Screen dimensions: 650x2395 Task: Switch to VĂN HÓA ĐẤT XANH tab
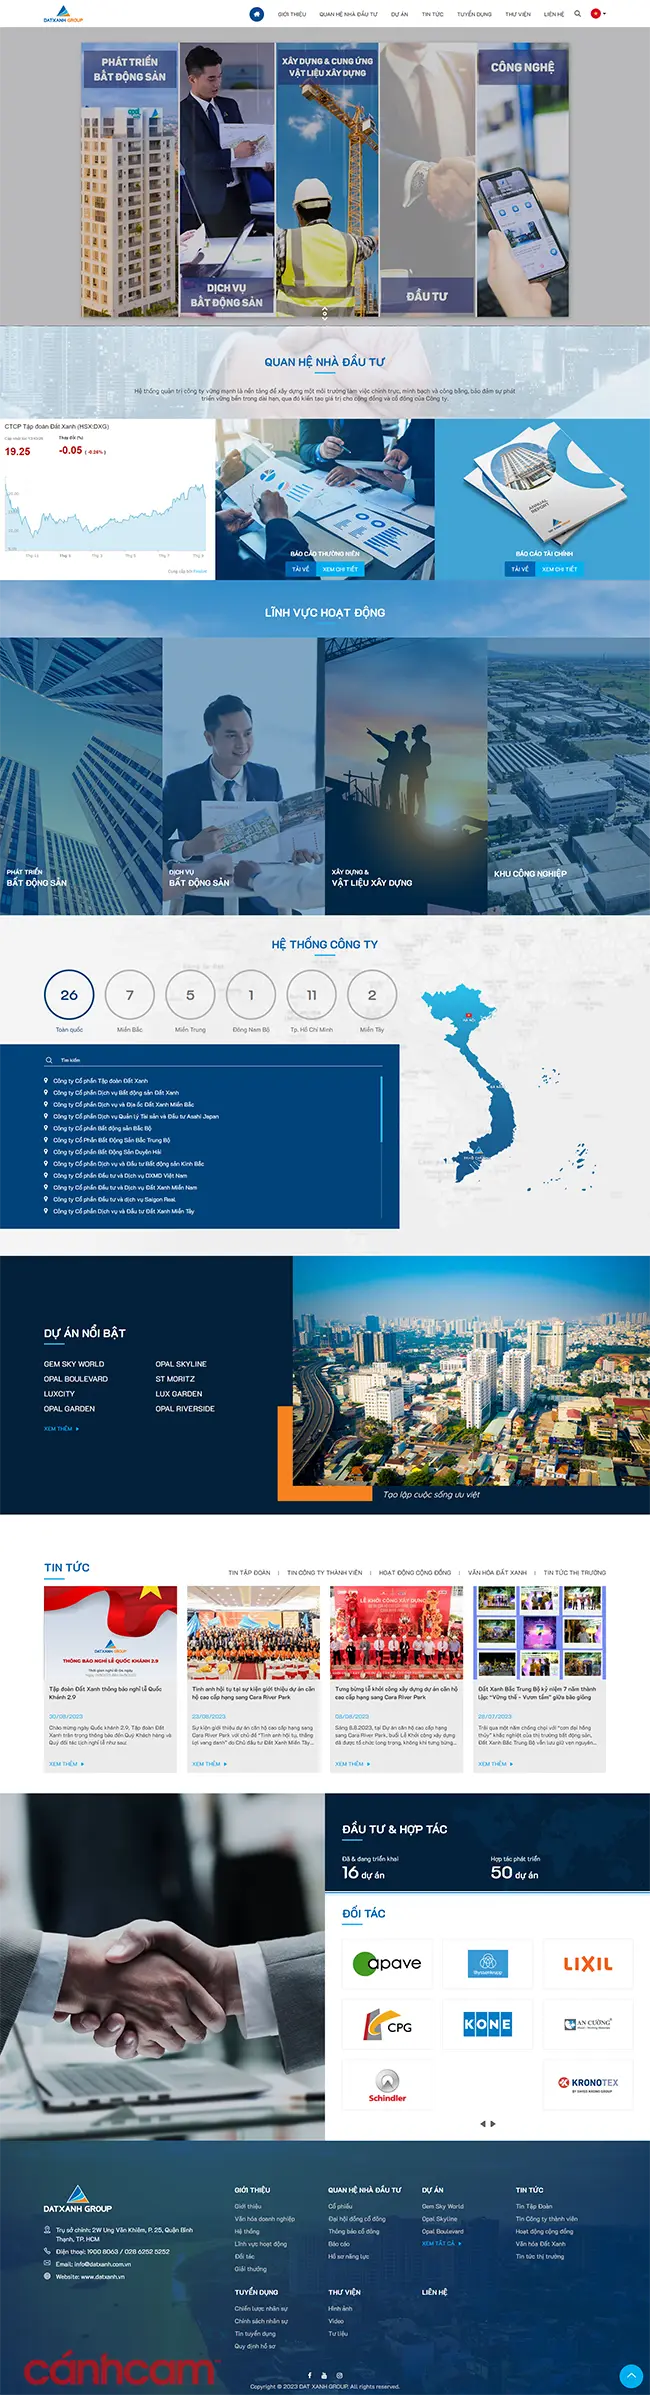(497, 1573)
